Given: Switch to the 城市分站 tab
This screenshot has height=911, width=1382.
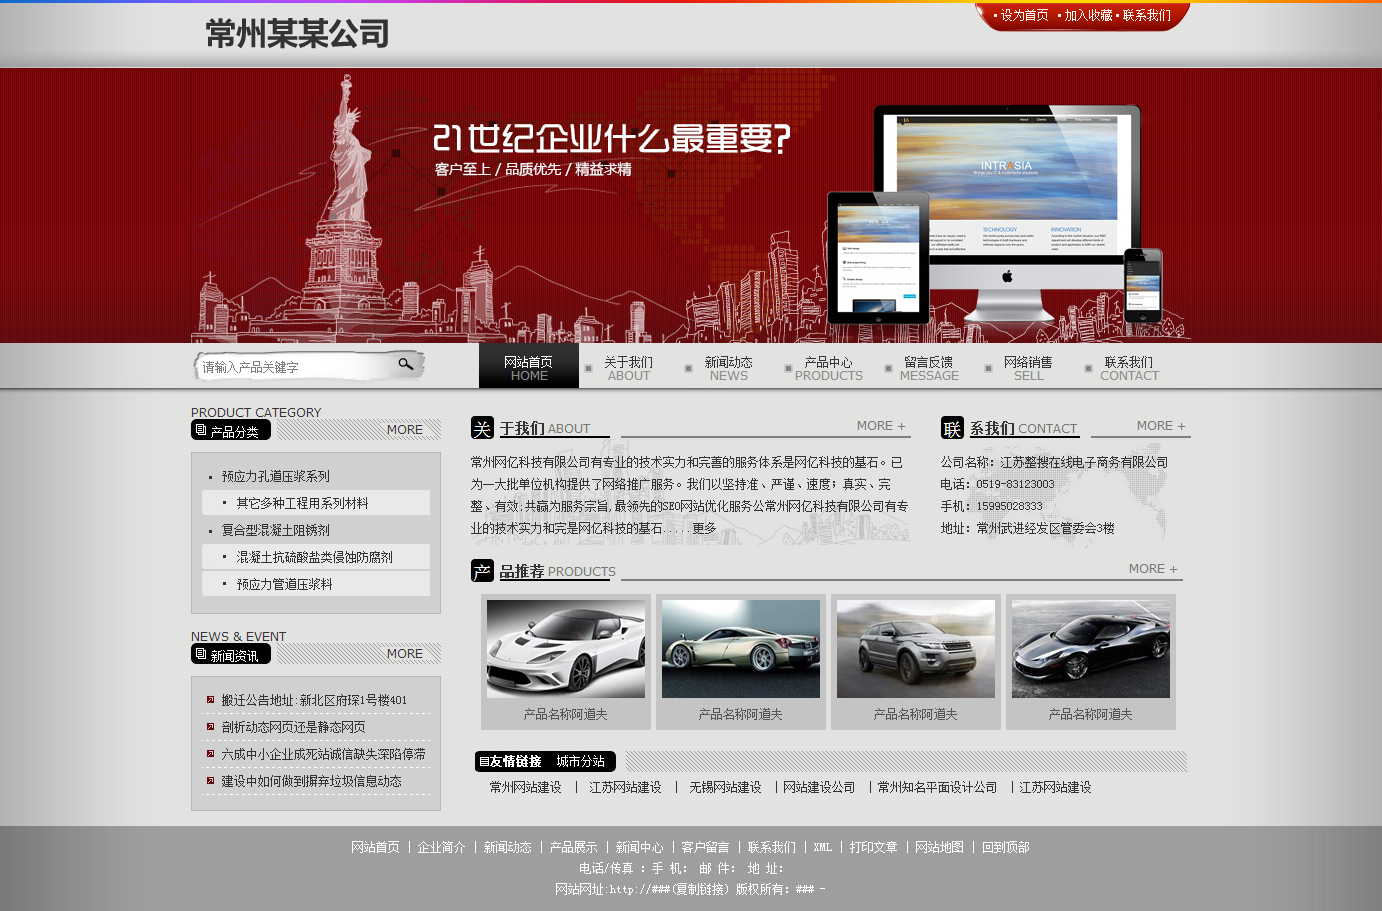Looking at the screenshot, I should pos(580,762).
